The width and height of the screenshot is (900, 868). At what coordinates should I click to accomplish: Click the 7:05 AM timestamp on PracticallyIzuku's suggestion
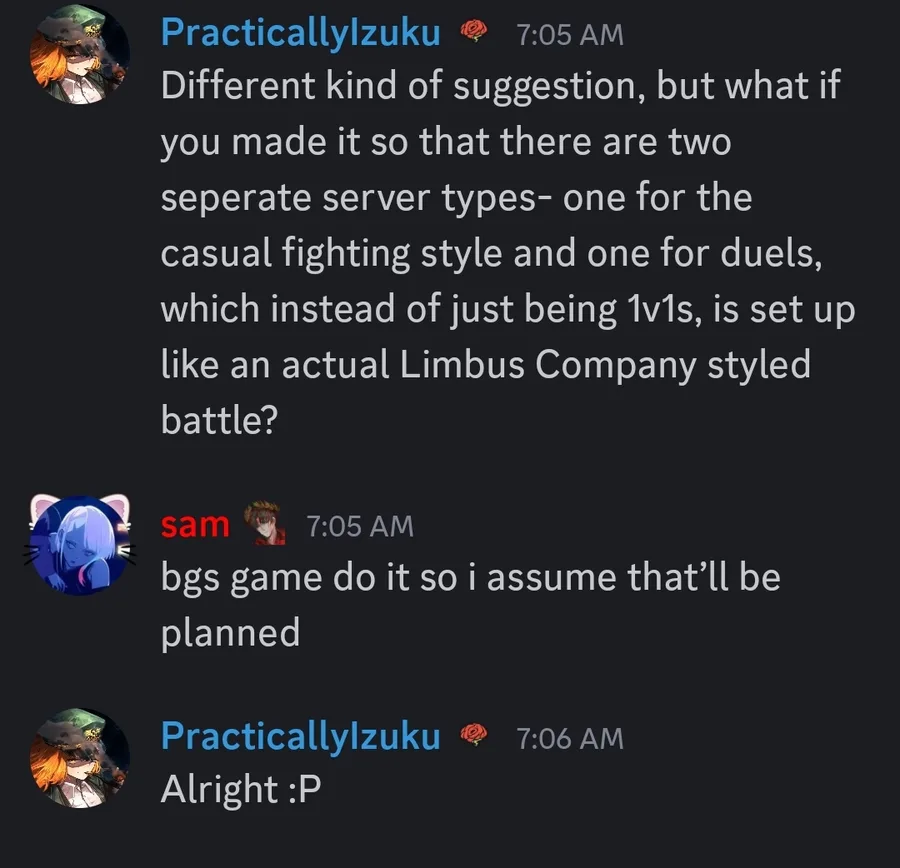point(569,34)
